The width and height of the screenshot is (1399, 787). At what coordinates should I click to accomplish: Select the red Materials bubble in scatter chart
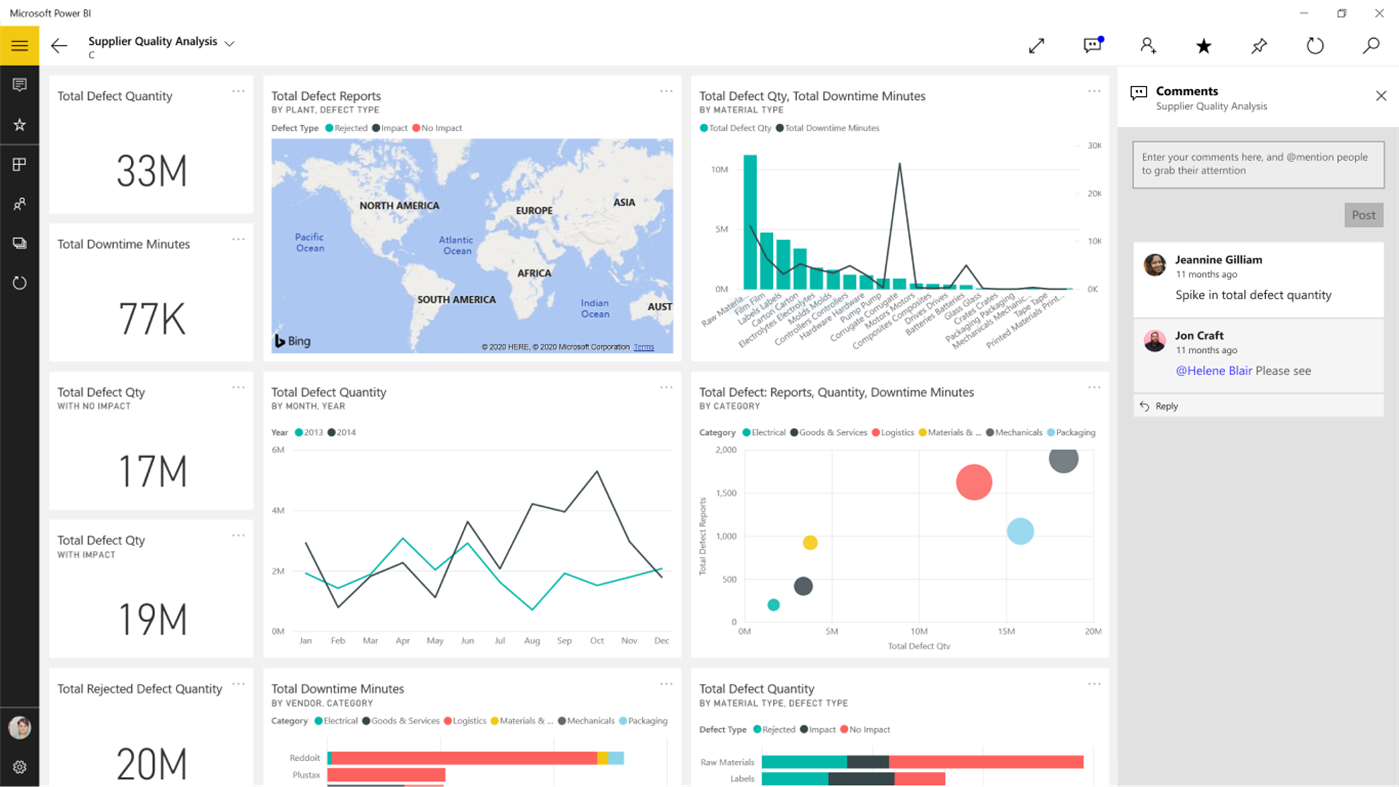(x=973, y=482)
